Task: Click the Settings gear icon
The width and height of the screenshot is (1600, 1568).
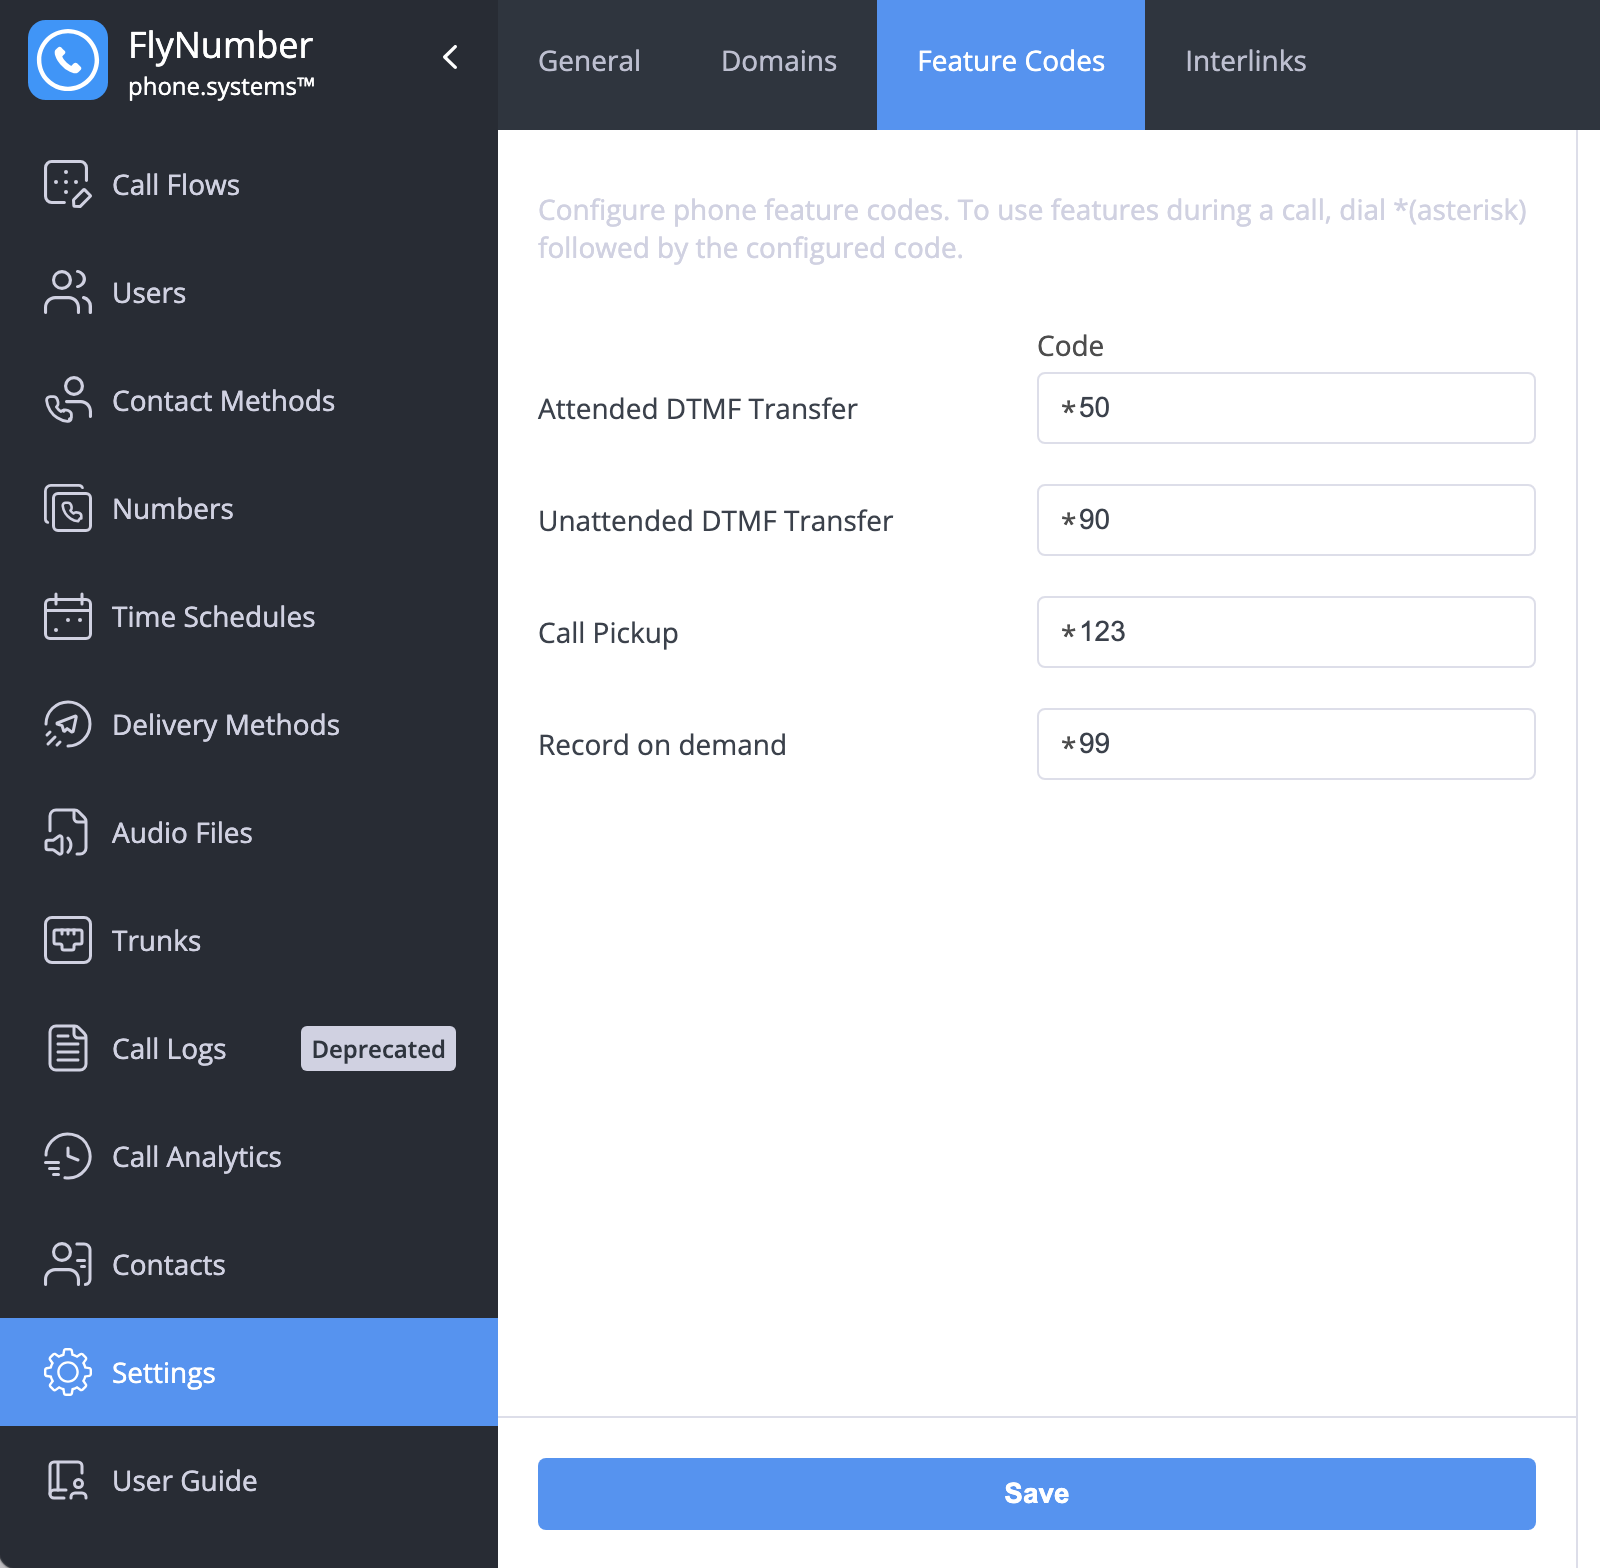Action: click(x=68, y=1372)
